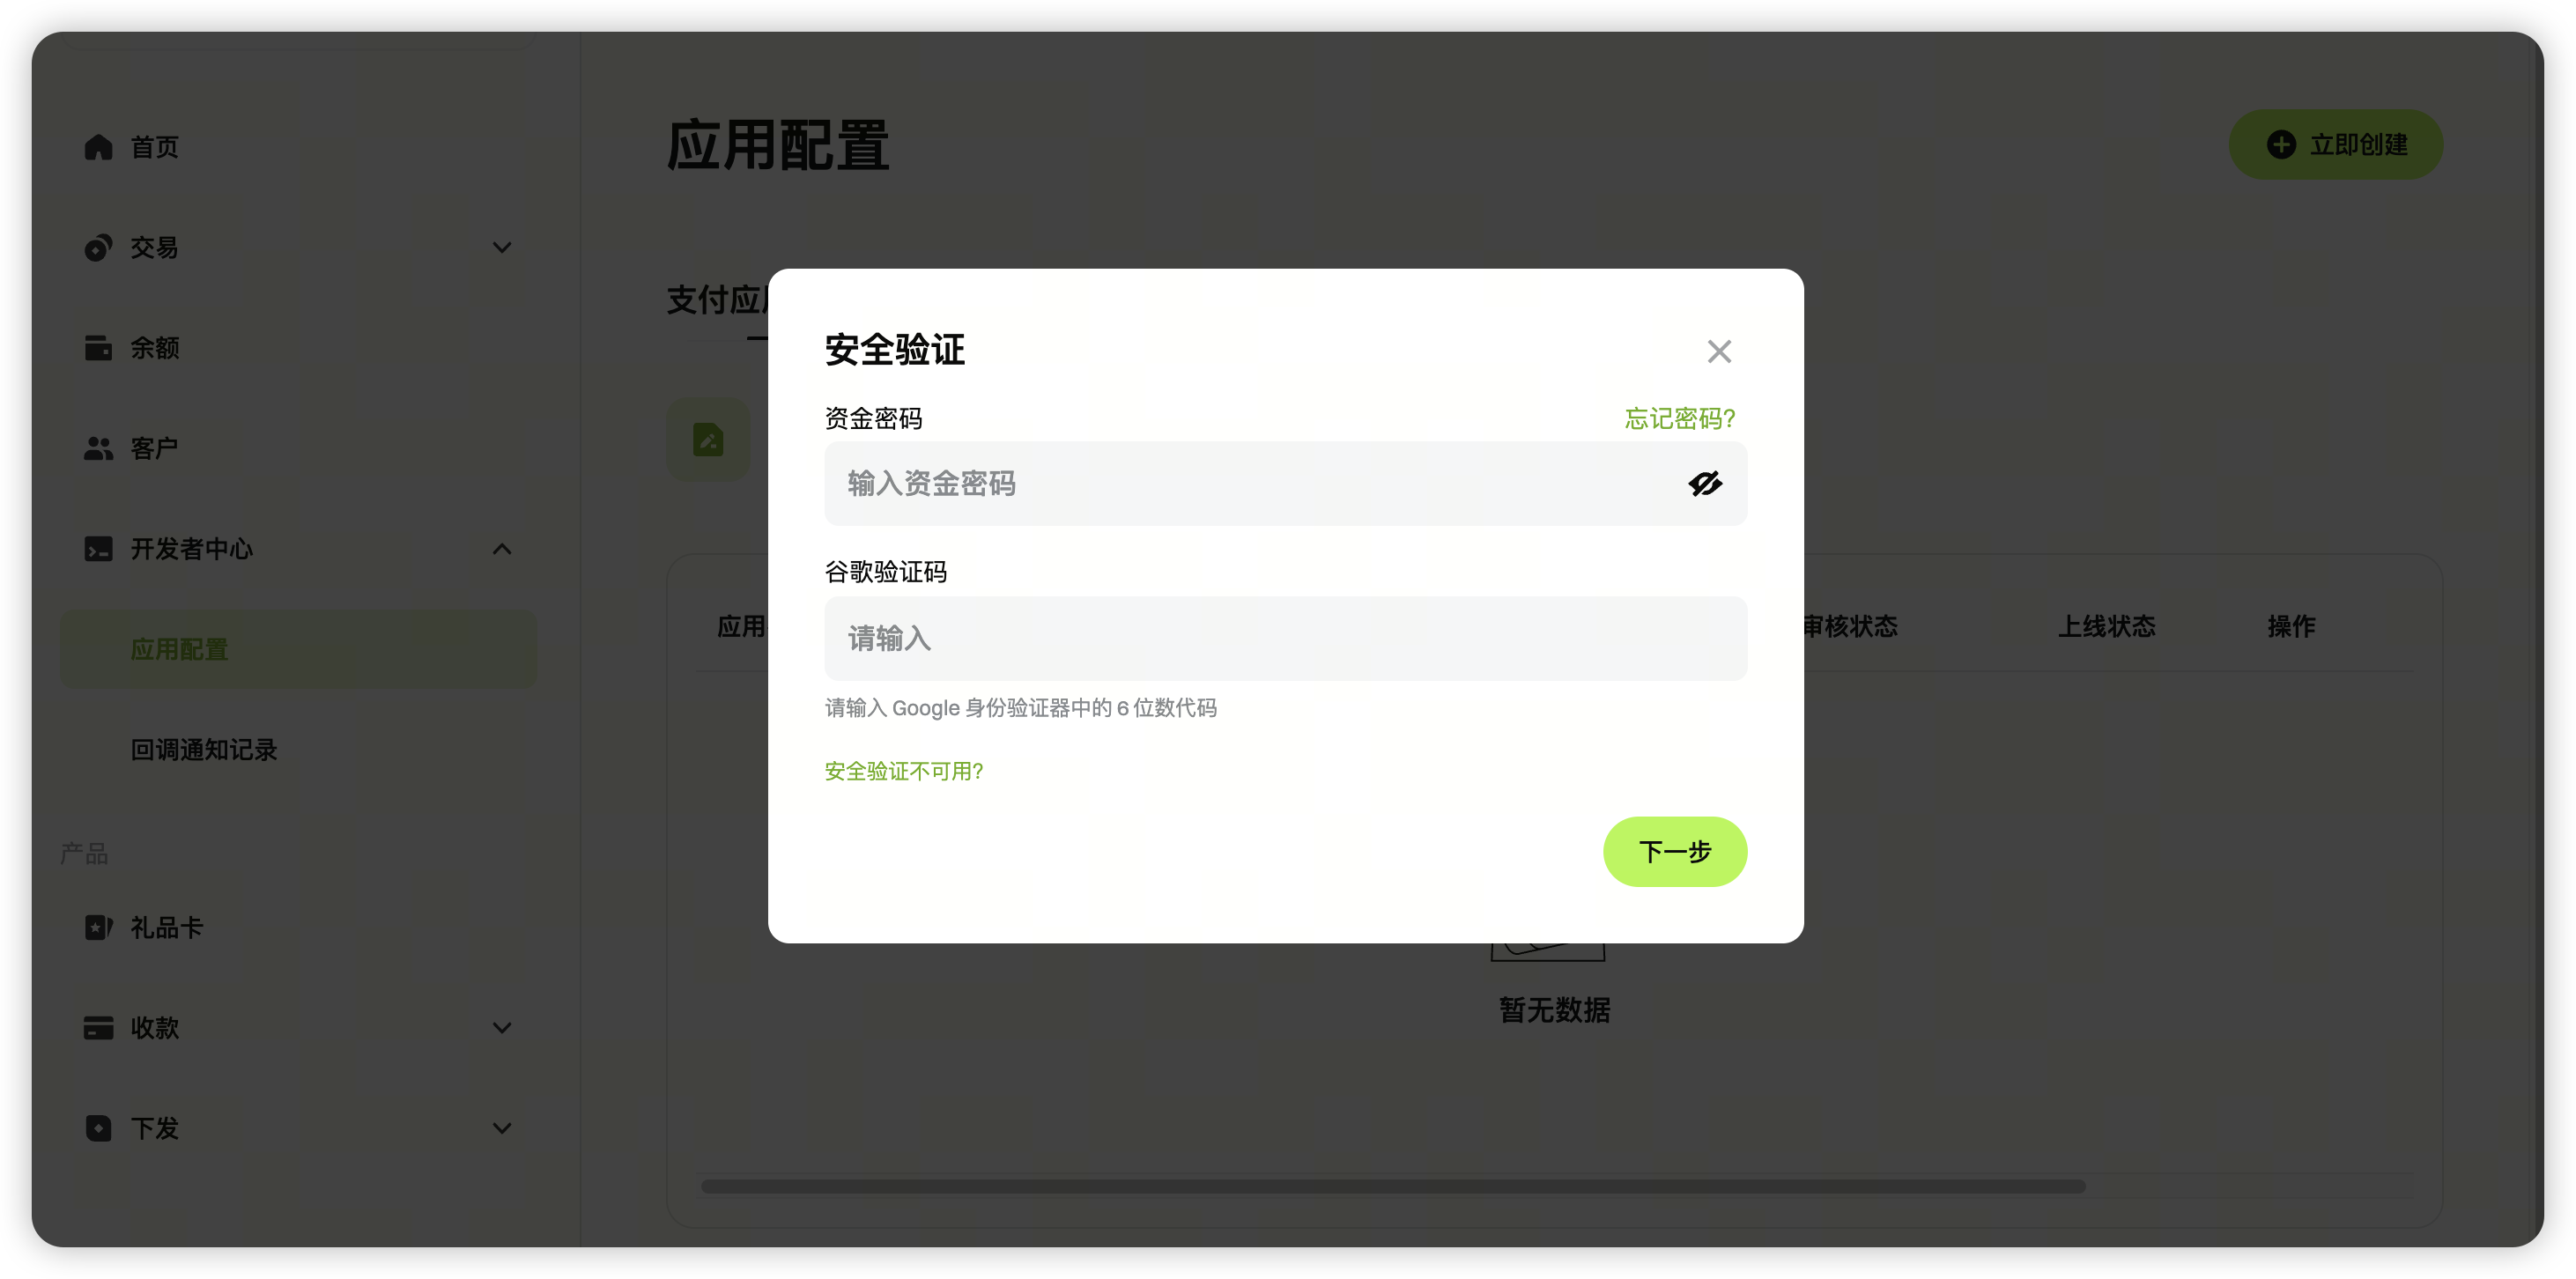Click the 交易 coin icon in sidebar
Screen dimensions: 2576x1279
(x=98, y=247)
